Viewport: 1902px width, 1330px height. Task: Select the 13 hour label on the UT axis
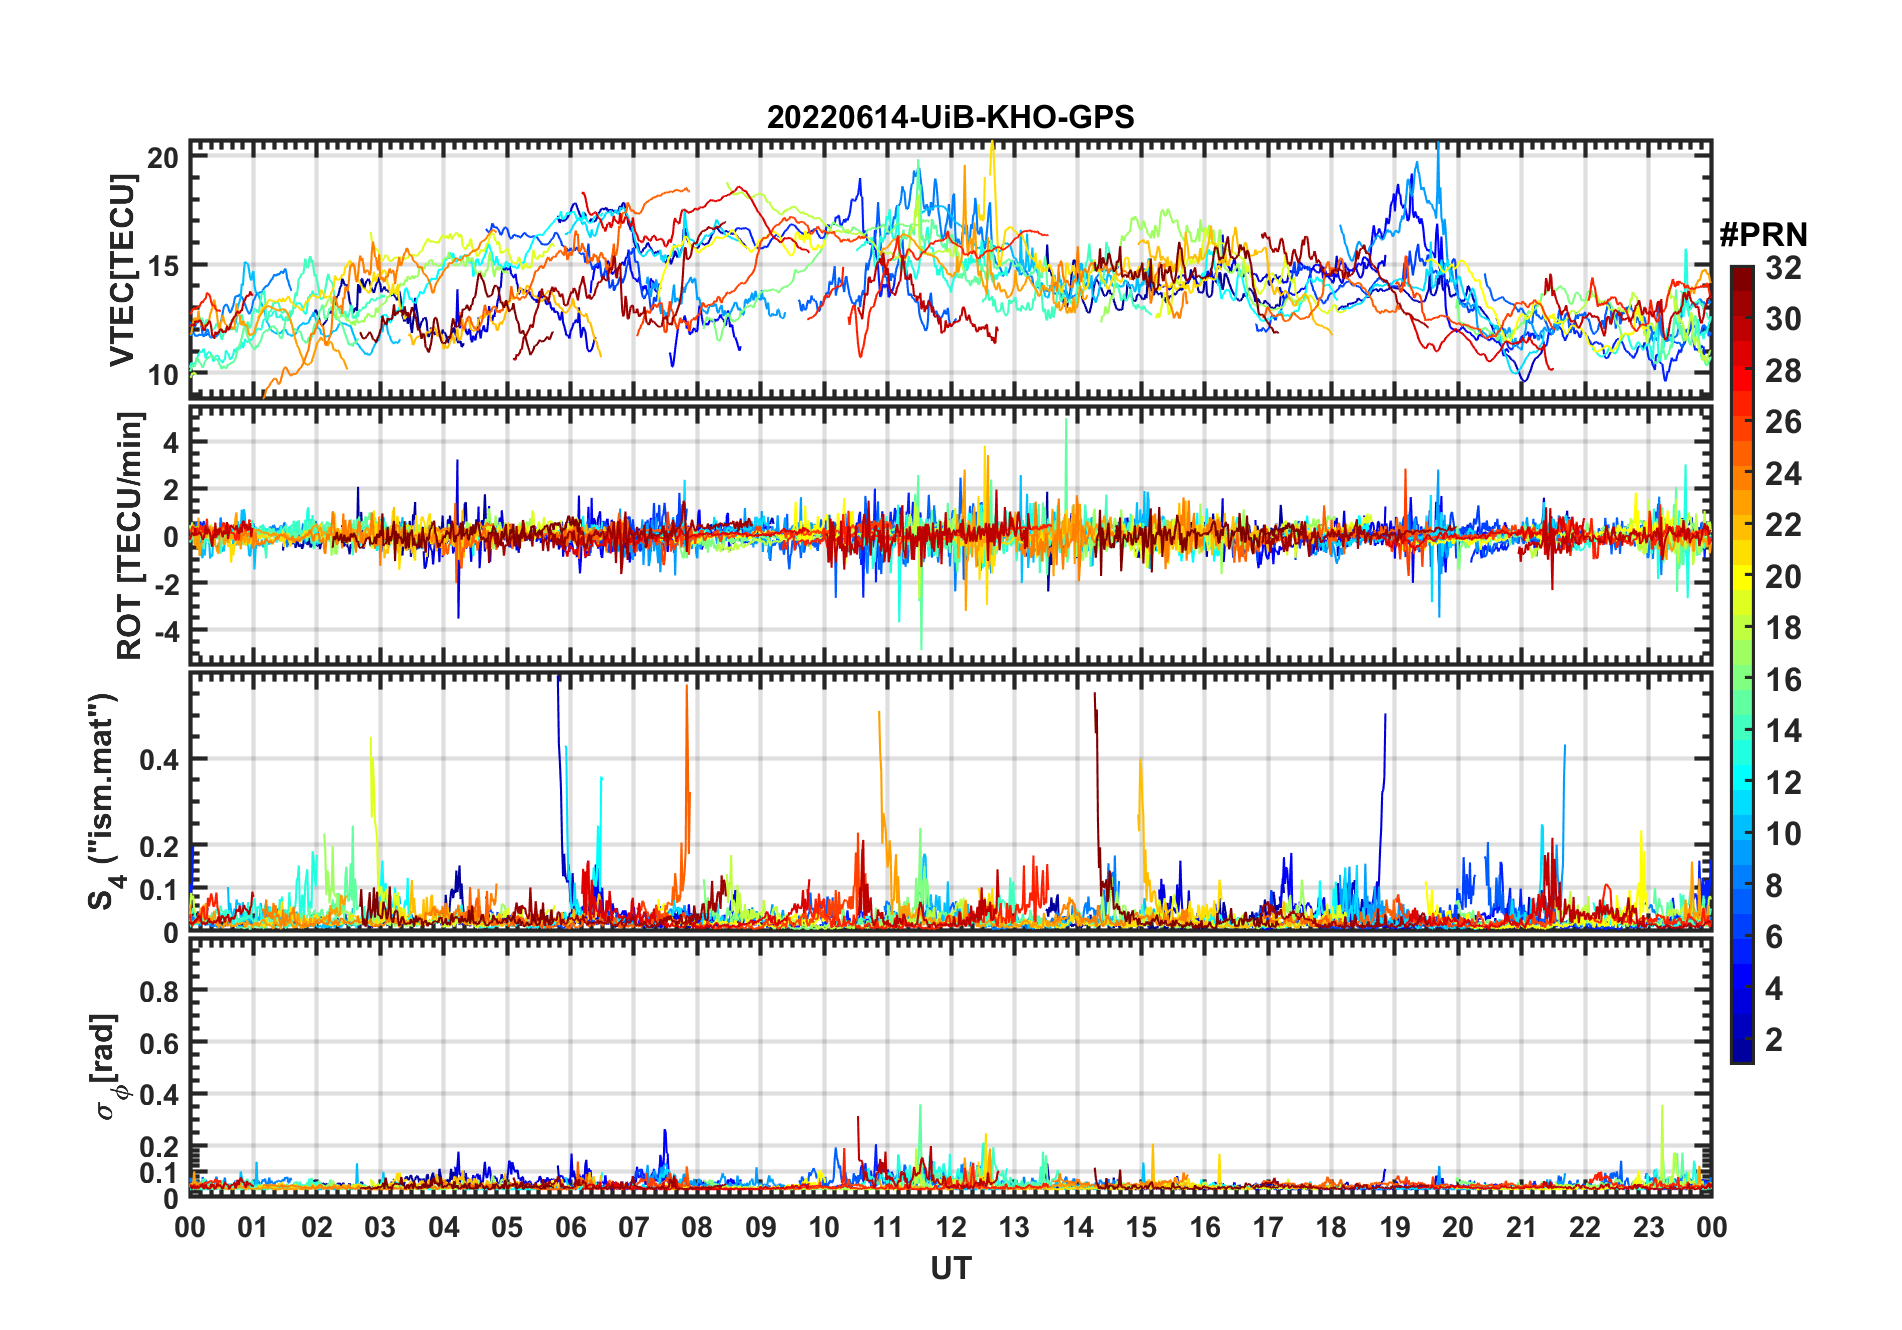1014,1227
